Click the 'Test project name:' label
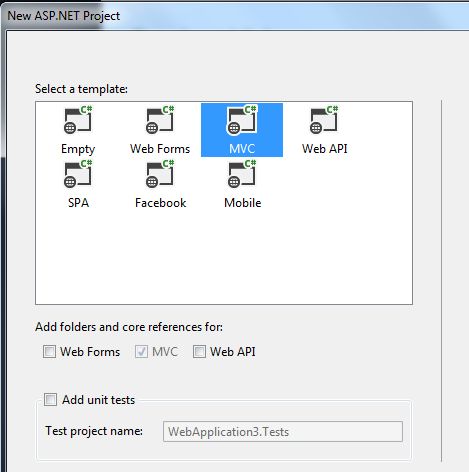 tap(94, 431)
